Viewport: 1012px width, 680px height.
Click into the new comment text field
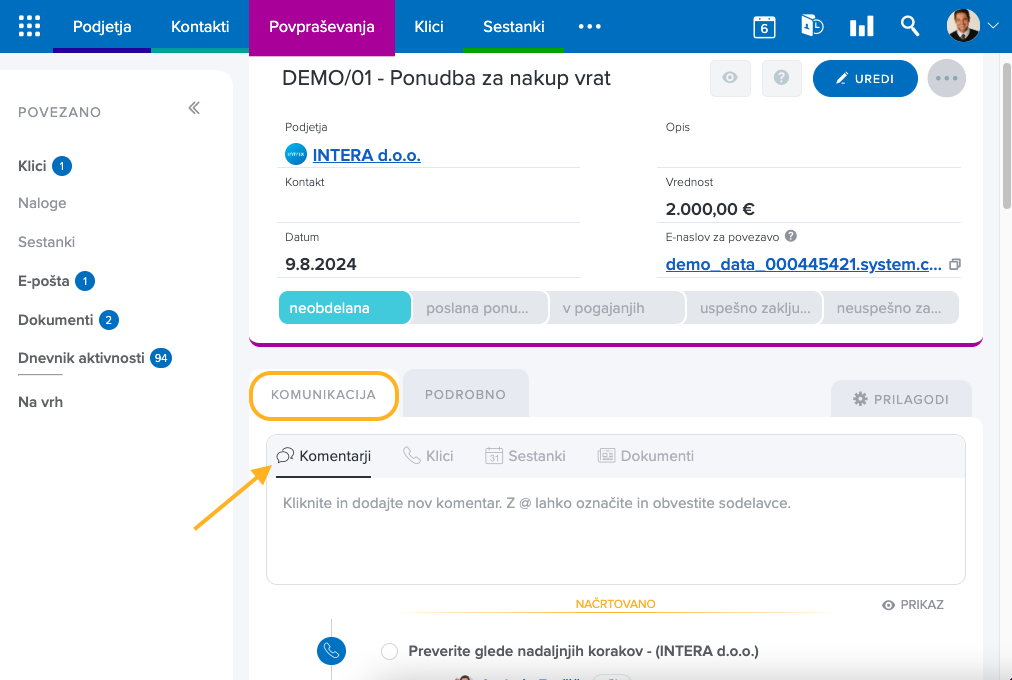coord(615,530)
